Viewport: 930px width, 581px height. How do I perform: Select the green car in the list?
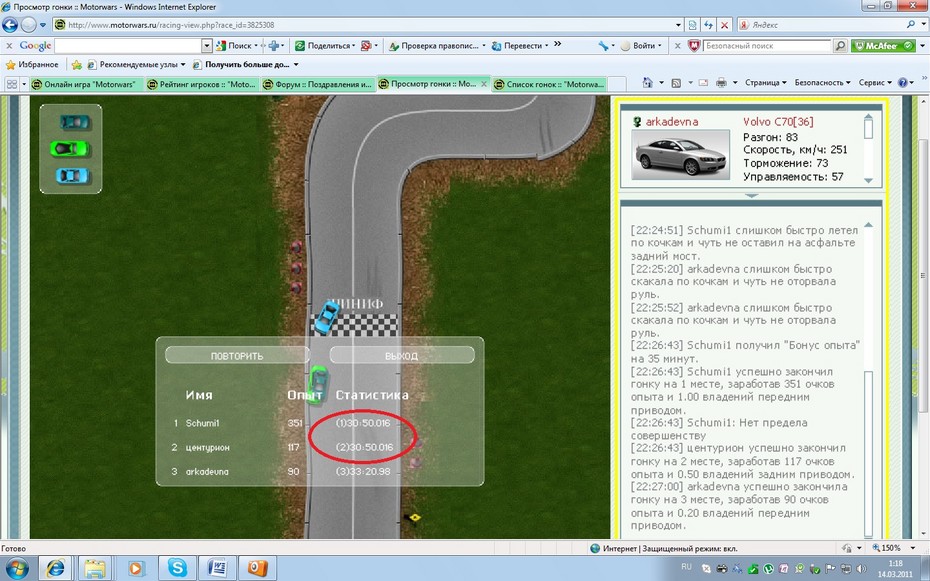[x=69, y=148]
